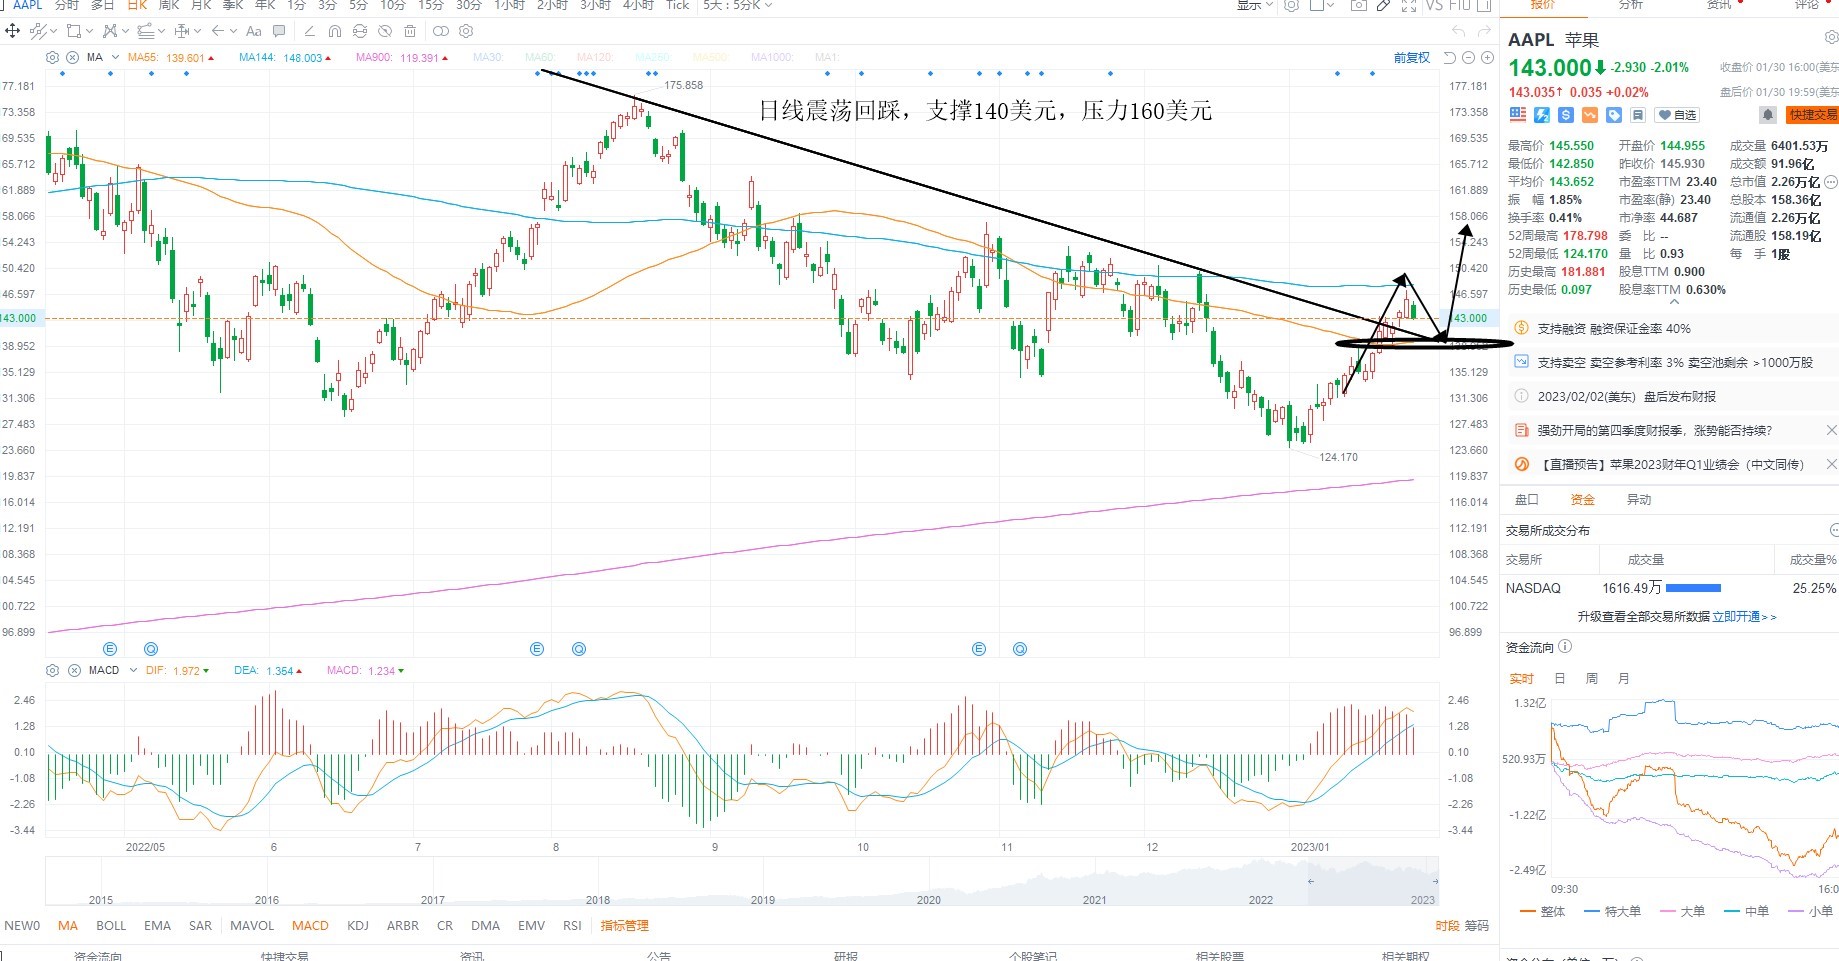Switch chart to 日K daily candles
This screenshot has width=1839, height=961.
137,5
